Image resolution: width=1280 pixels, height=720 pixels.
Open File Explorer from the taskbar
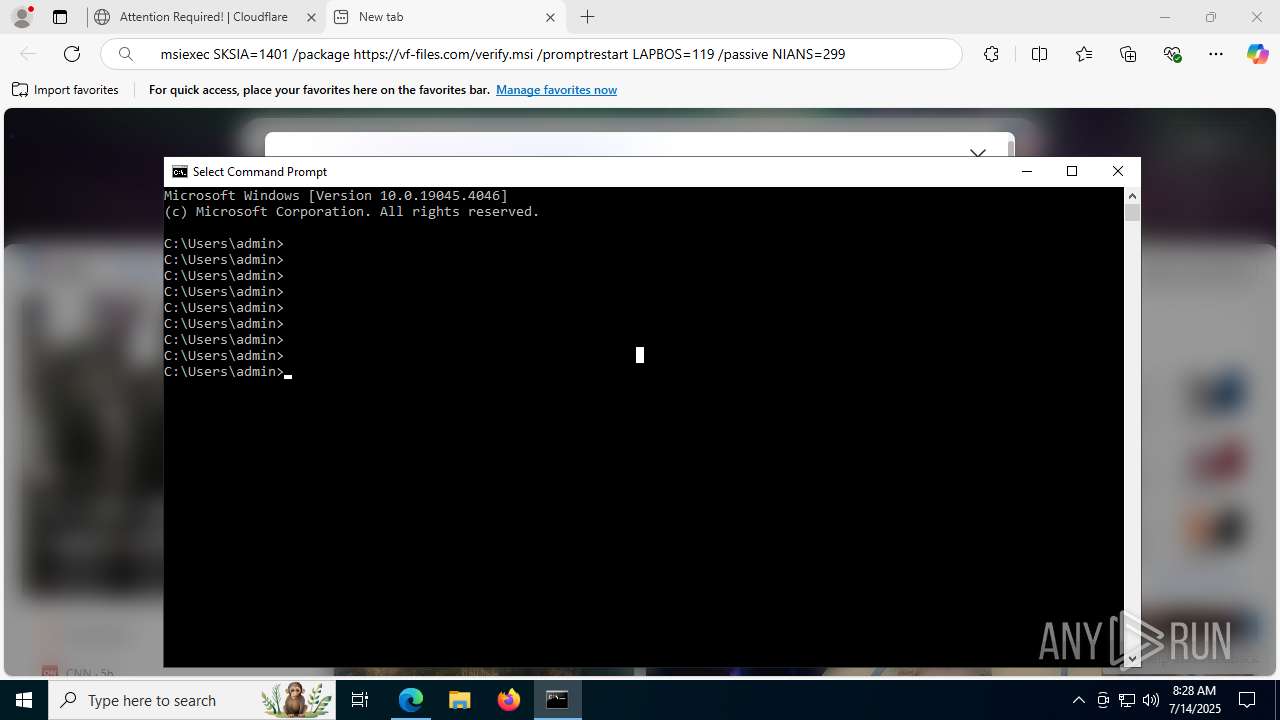[x=460, y=700]
